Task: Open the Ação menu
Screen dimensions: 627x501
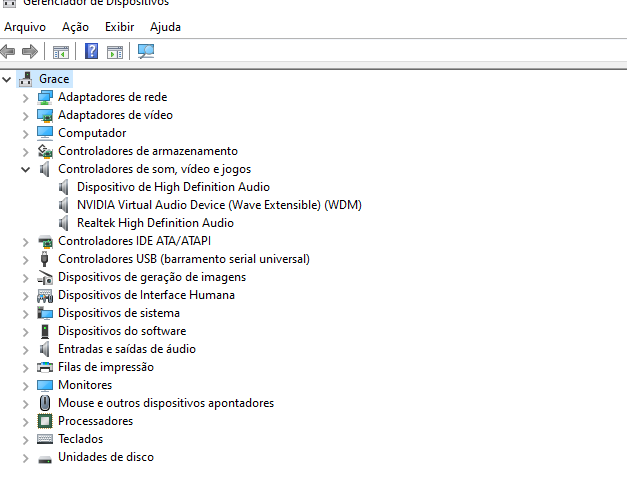Action: coord(75,27)
